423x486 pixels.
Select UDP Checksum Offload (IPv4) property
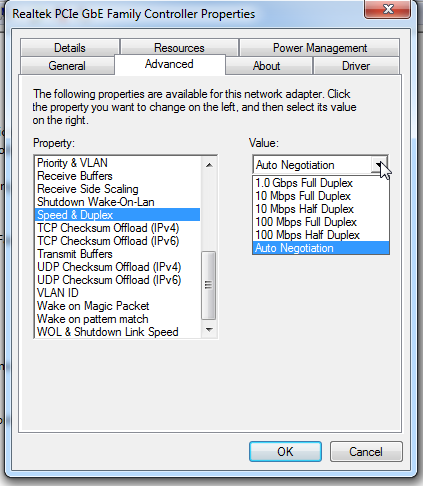pyautogui.click(x=117, y=267)
